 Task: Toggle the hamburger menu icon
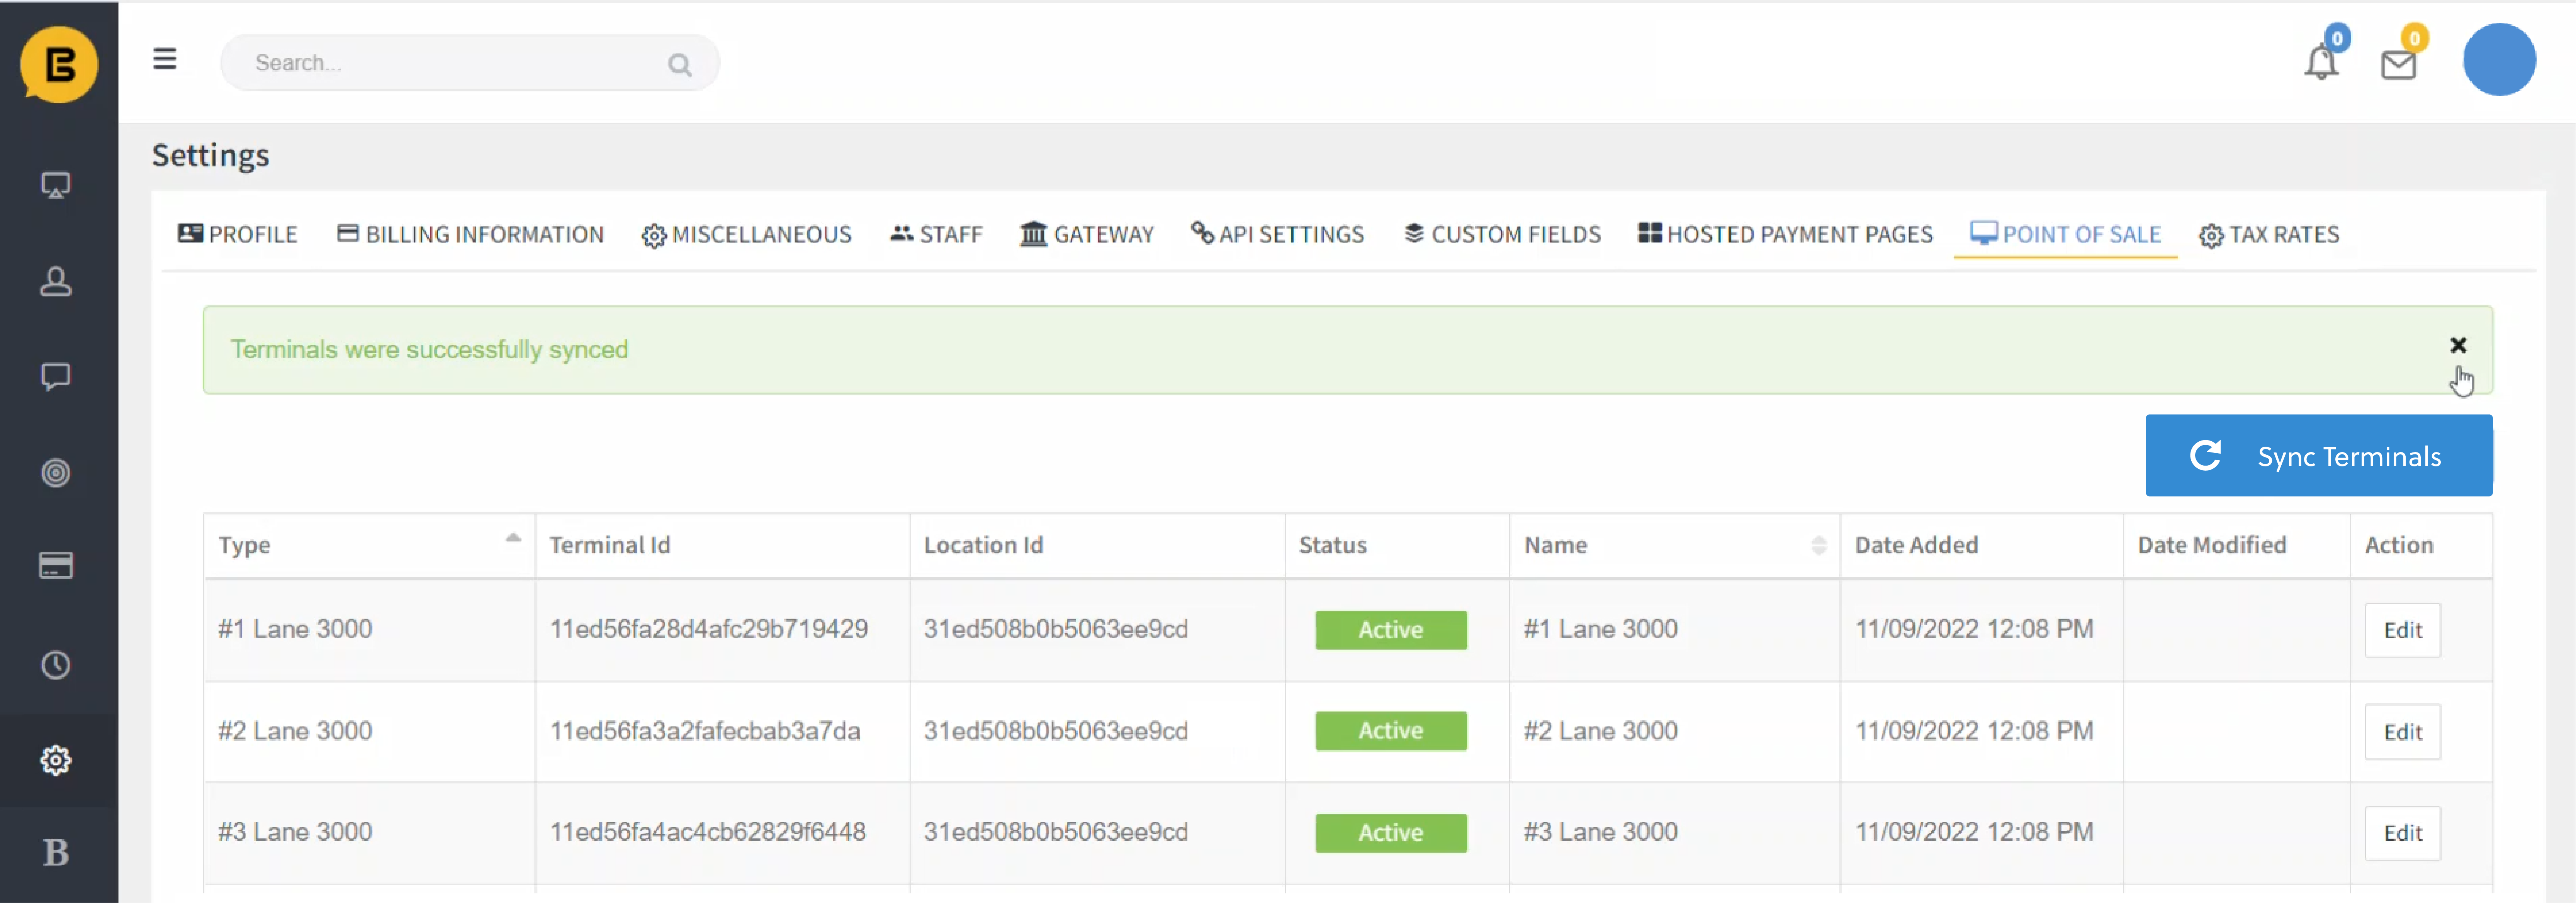[165, 60]
